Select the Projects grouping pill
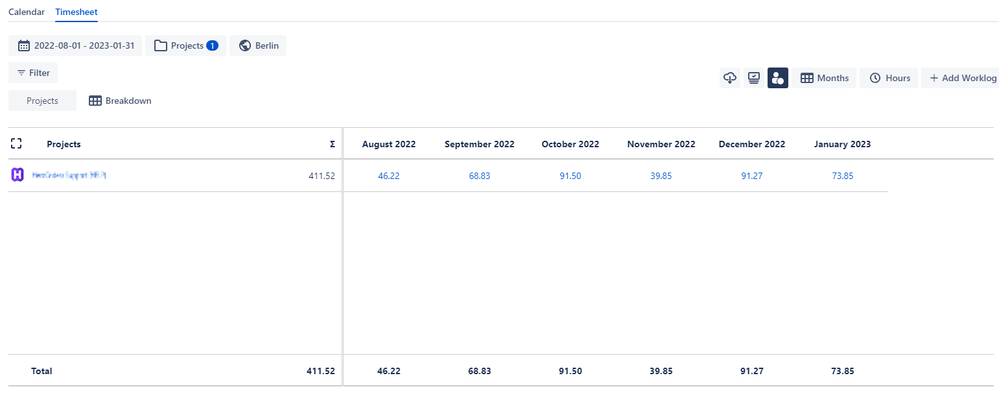 tap(43, 101)
